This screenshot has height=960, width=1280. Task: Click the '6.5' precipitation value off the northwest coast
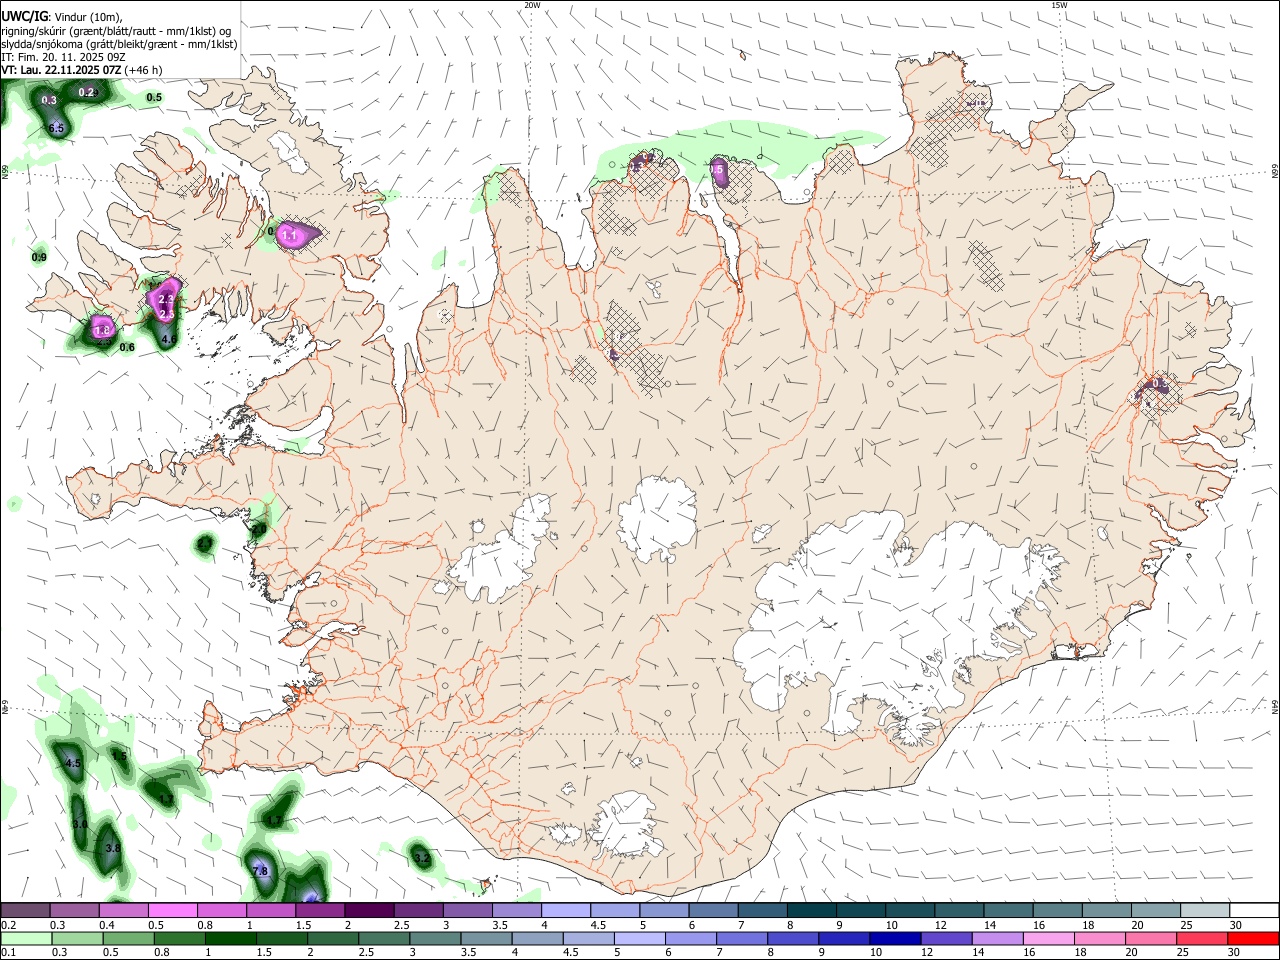(56, 129)
